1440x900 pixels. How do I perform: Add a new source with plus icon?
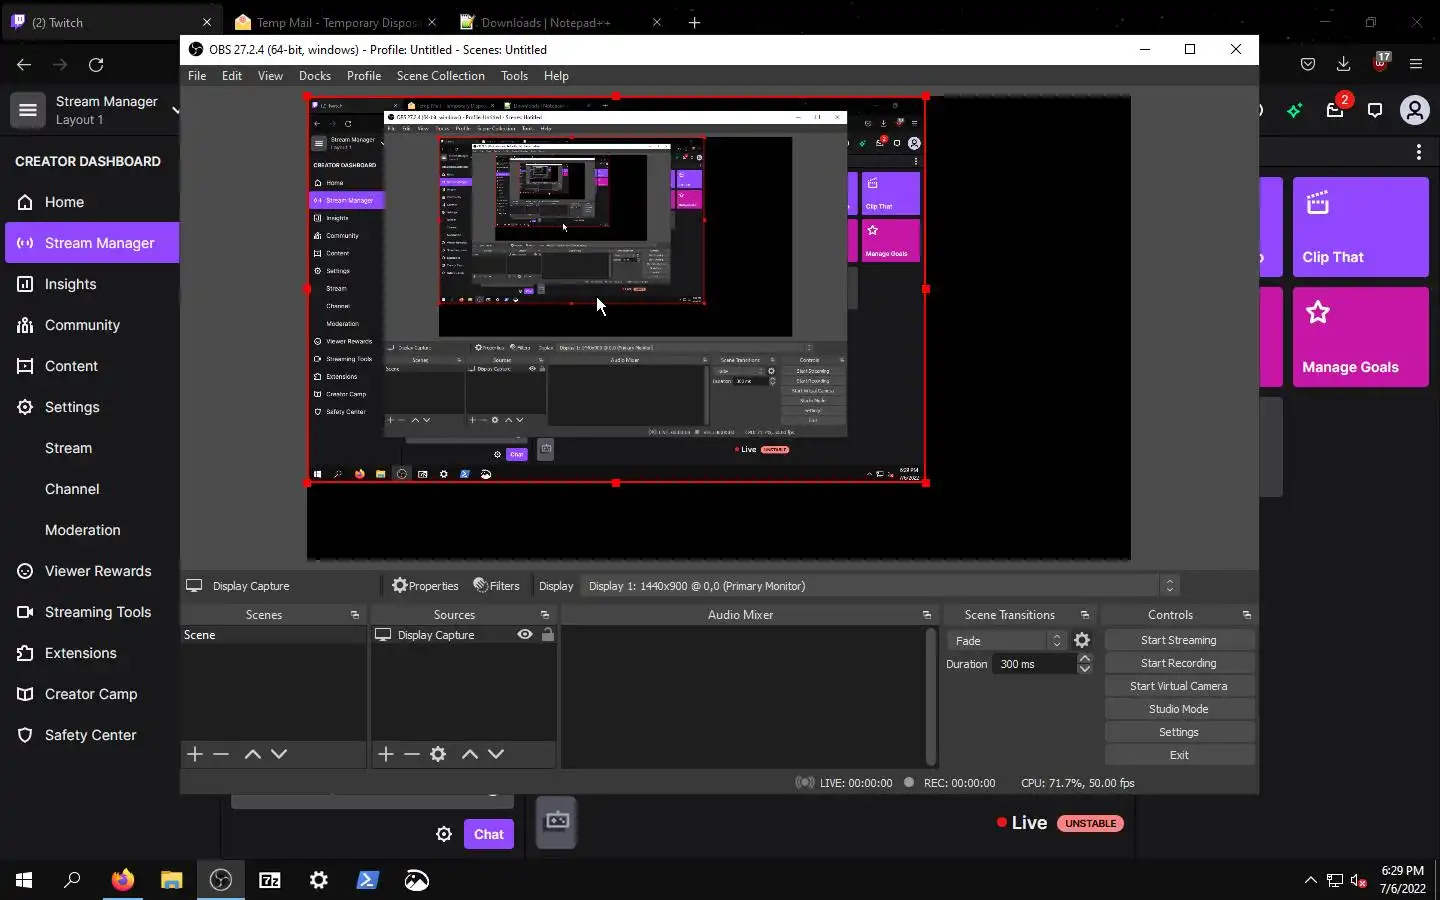[x=386, y=754]
